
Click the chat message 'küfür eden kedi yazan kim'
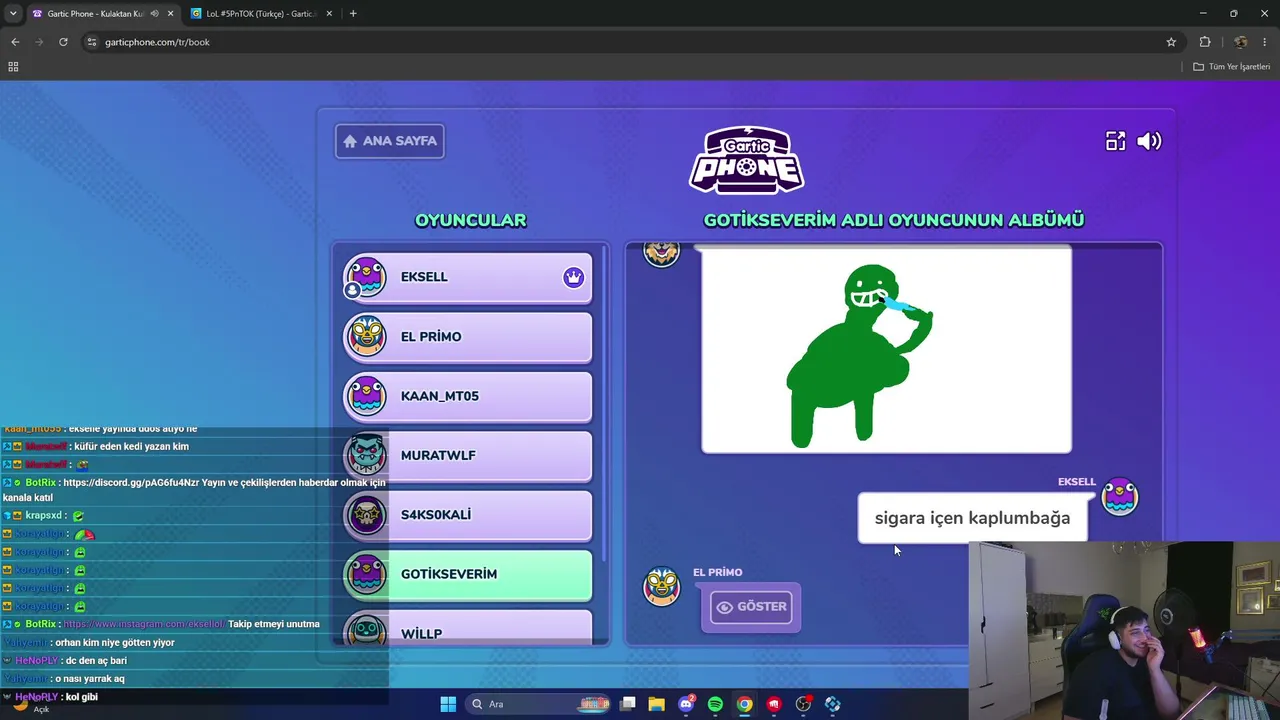point(131,447)
